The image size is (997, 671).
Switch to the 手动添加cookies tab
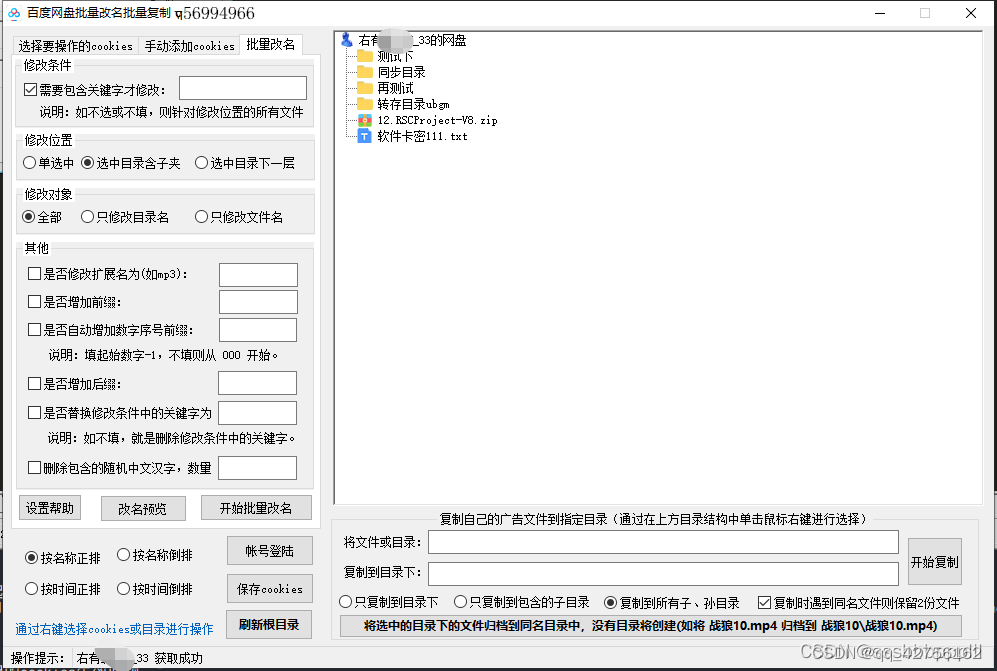pyautogui.click(x=189, y=45)
